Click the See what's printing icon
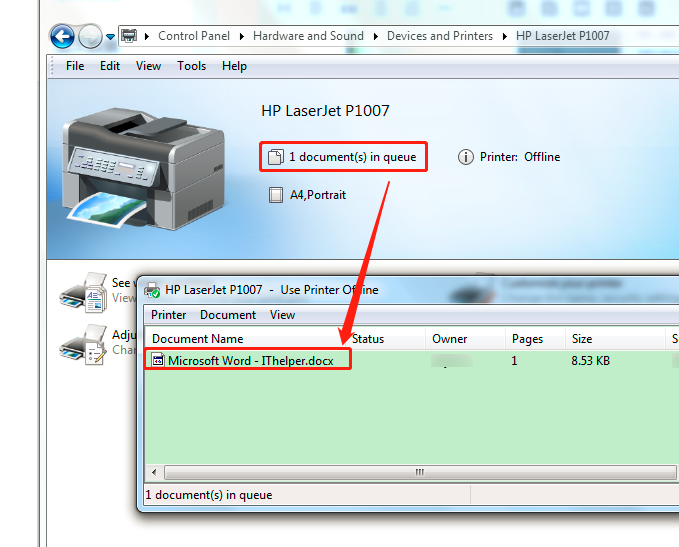Screen dimensions: 679x547 pos(83,292)
